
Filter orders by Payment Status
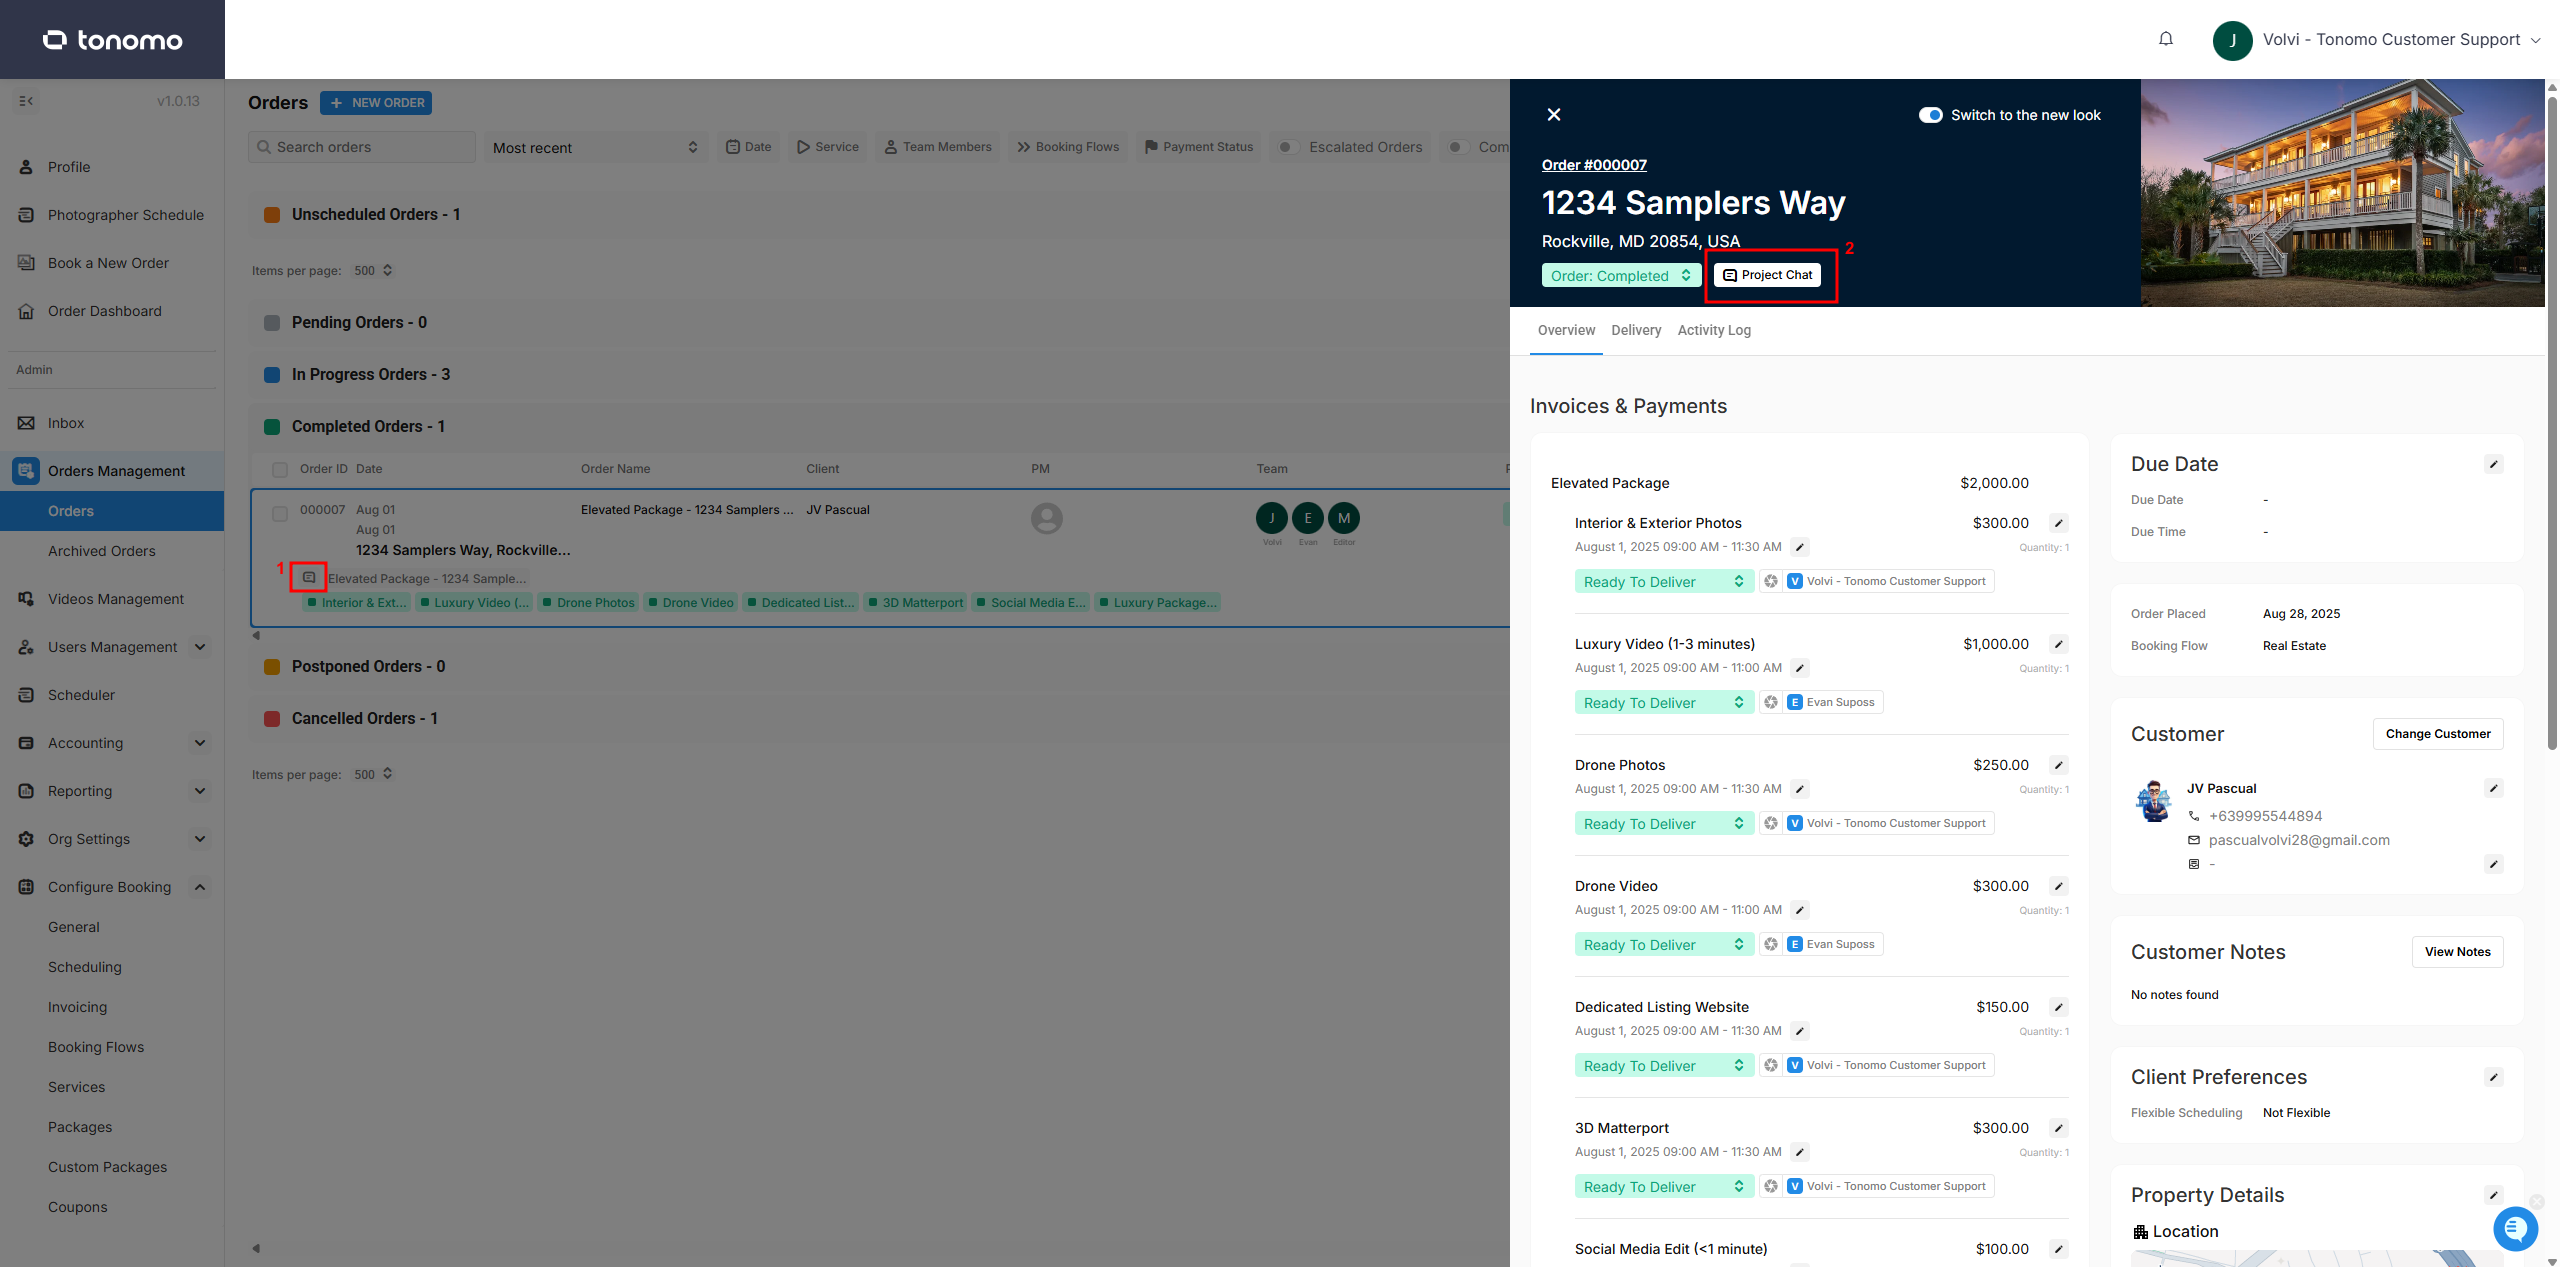pos(1198,147)
